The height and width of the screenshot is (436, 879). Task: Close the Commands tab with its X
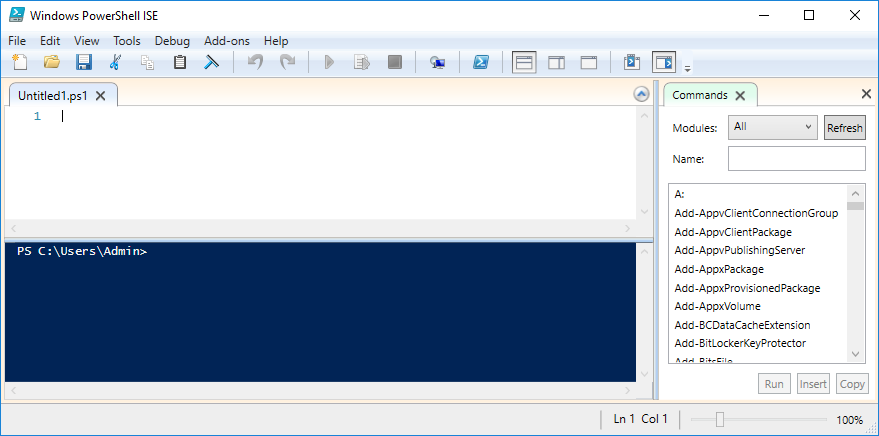(740, 96)
